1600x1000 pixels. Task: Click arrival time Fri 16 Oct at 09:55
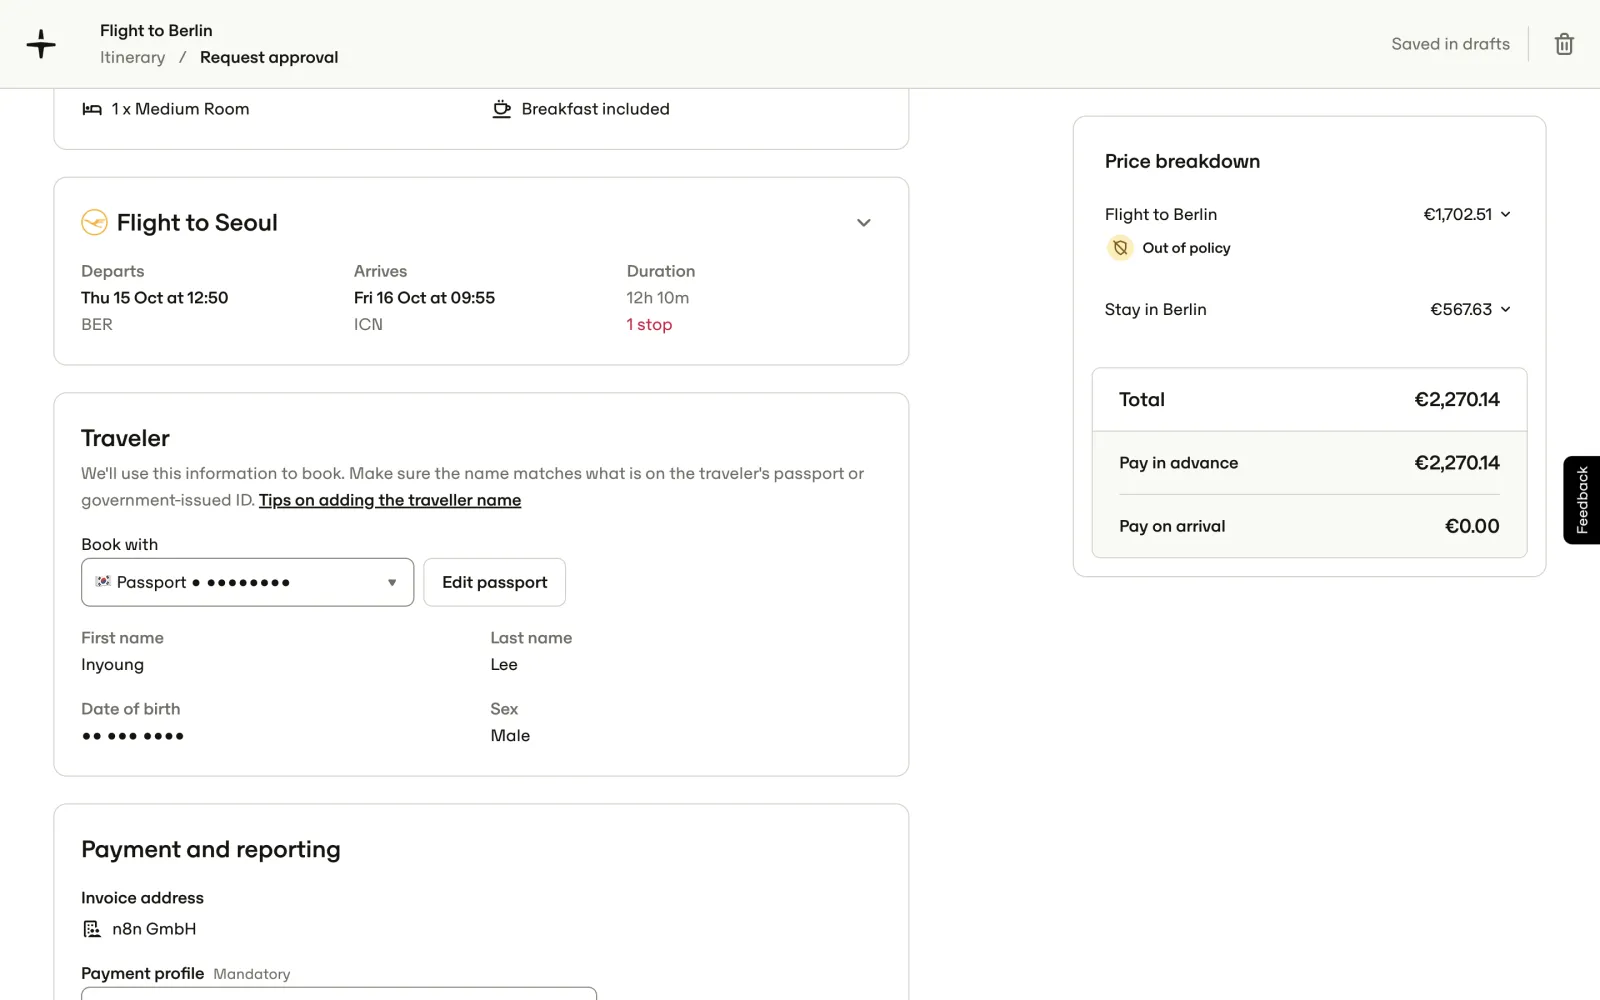[x=424, y=297]
